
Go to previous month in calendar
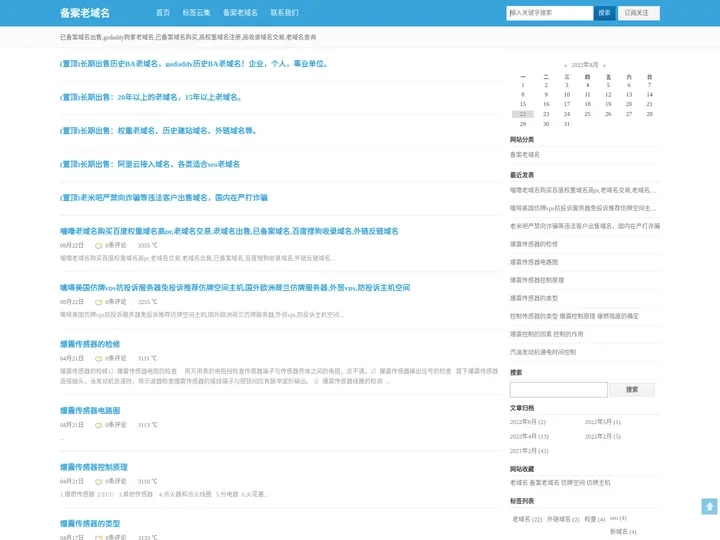[x=565, y=65]
